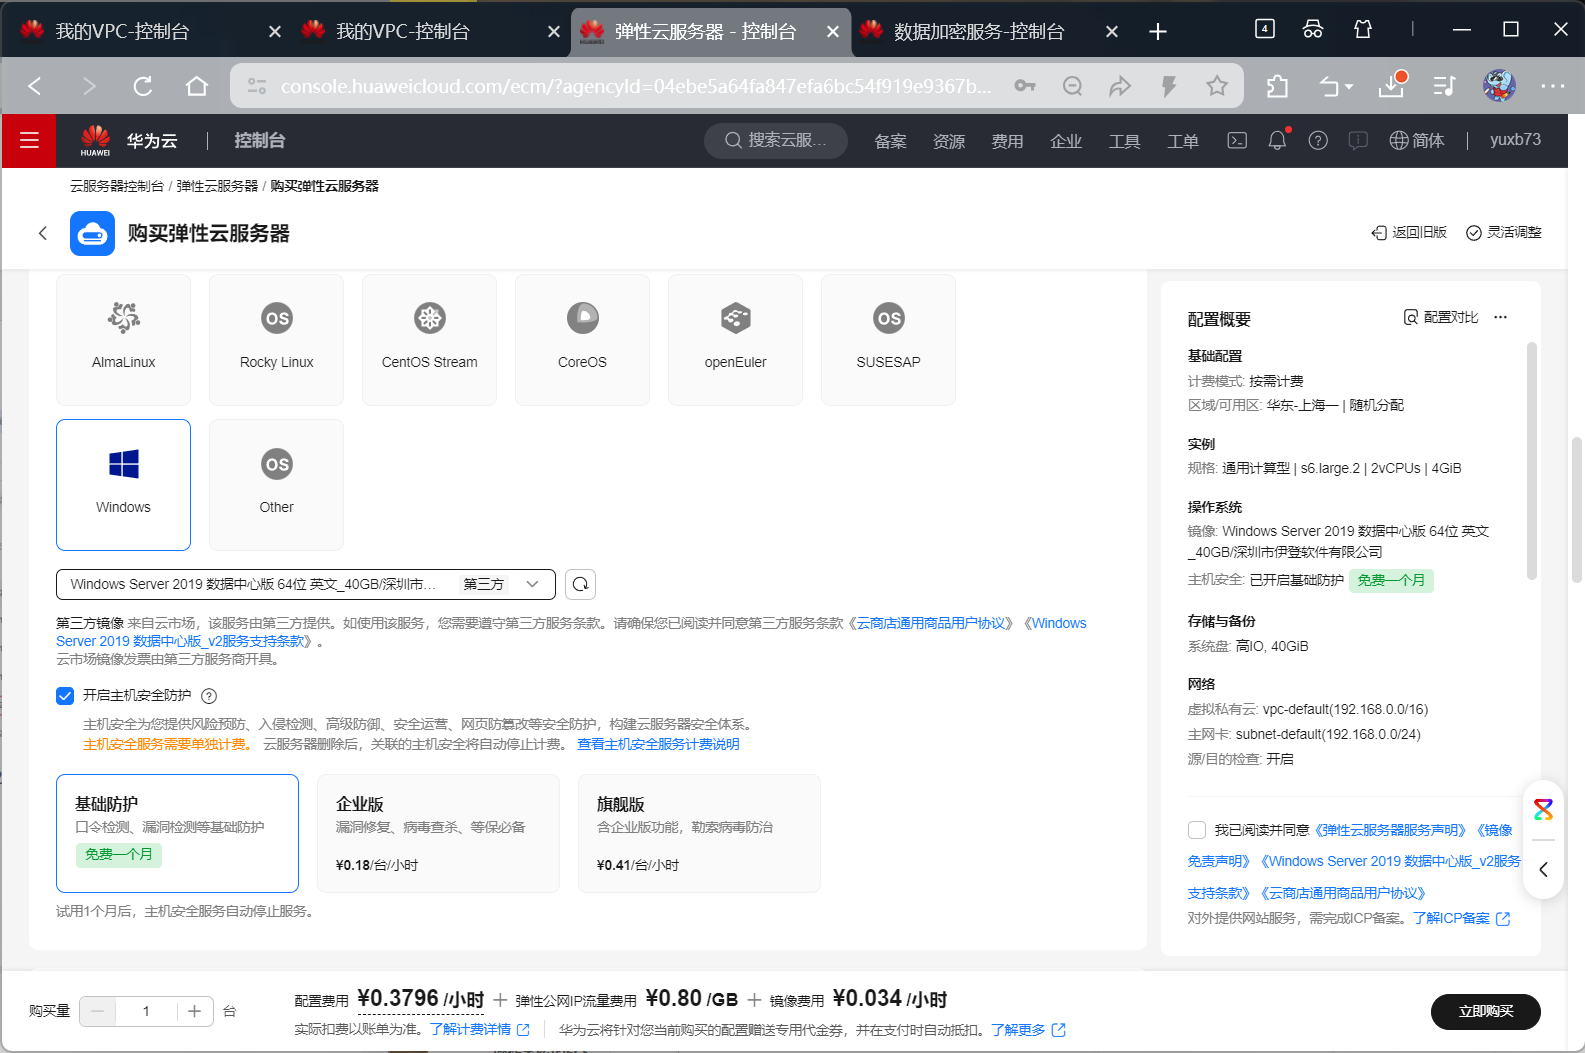Increase purchase quantity with plus button
The image size is (1585, 1053).
(x=194, y=1011)
